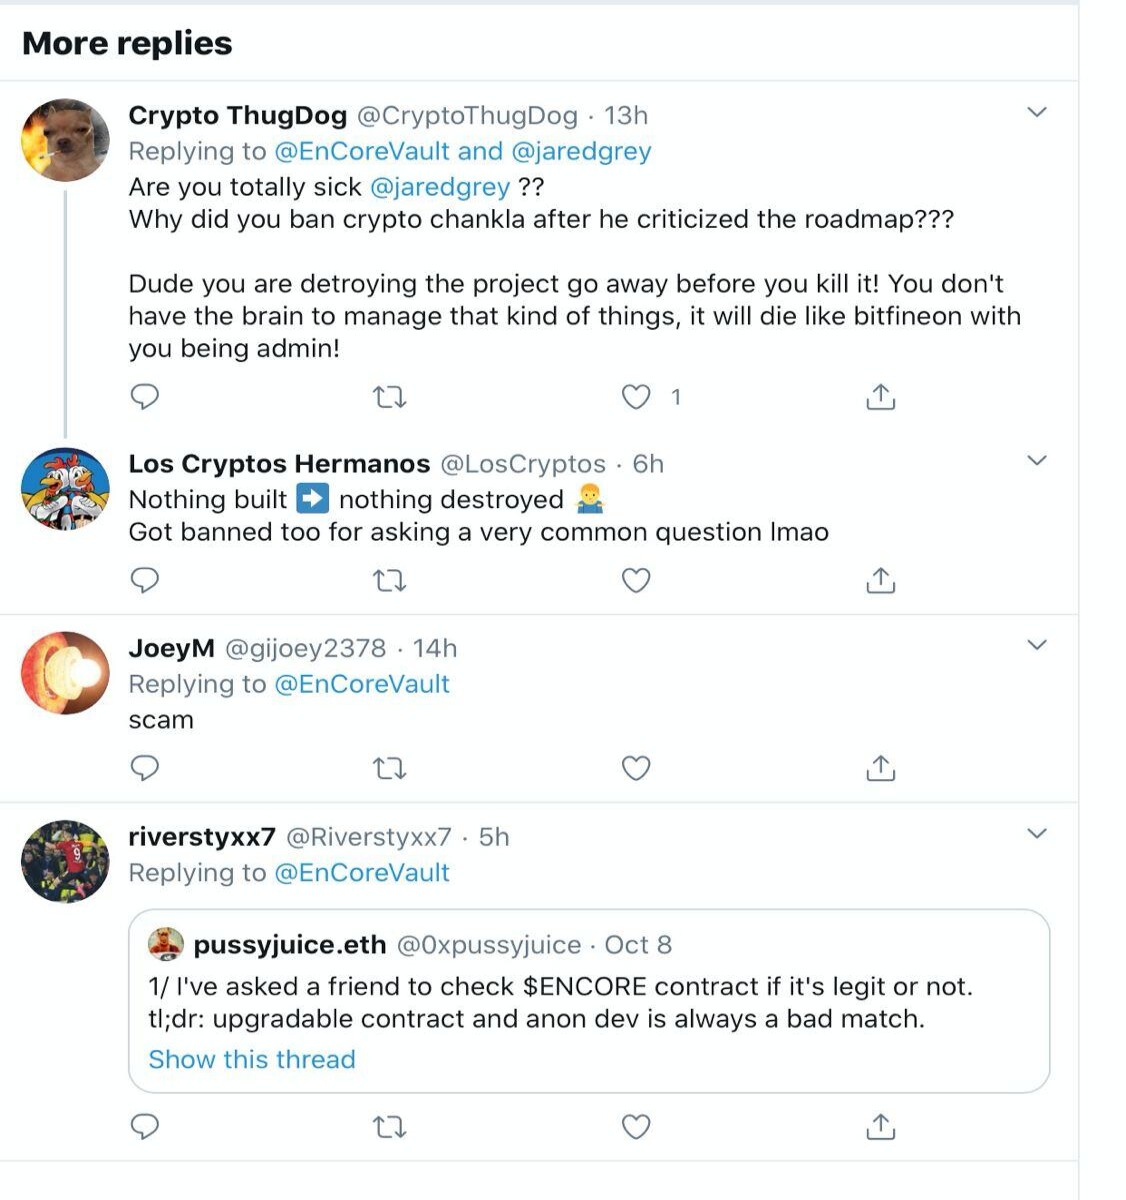
Task: Share JoeyM's scam tweet
Action: 880,768
